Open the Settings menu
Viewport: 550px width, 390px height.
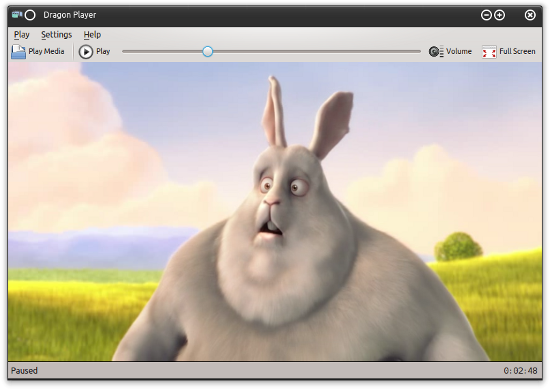(56, 35)
